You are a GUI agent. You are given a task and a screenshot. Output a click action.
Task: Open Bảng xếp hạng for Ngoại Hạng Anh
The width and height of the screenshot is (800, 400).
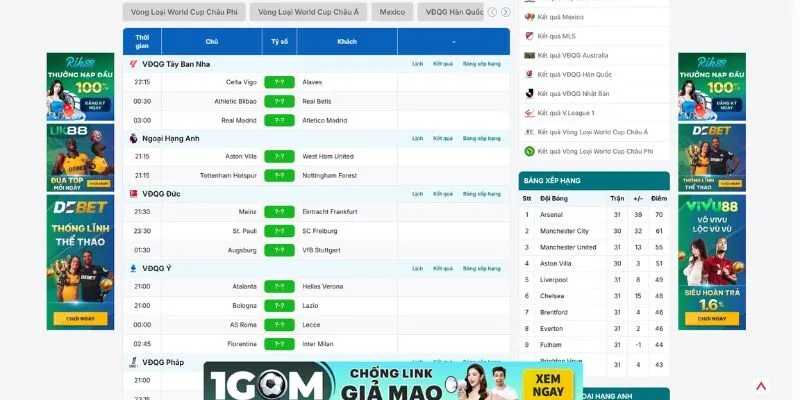click(x=482, y=138)
